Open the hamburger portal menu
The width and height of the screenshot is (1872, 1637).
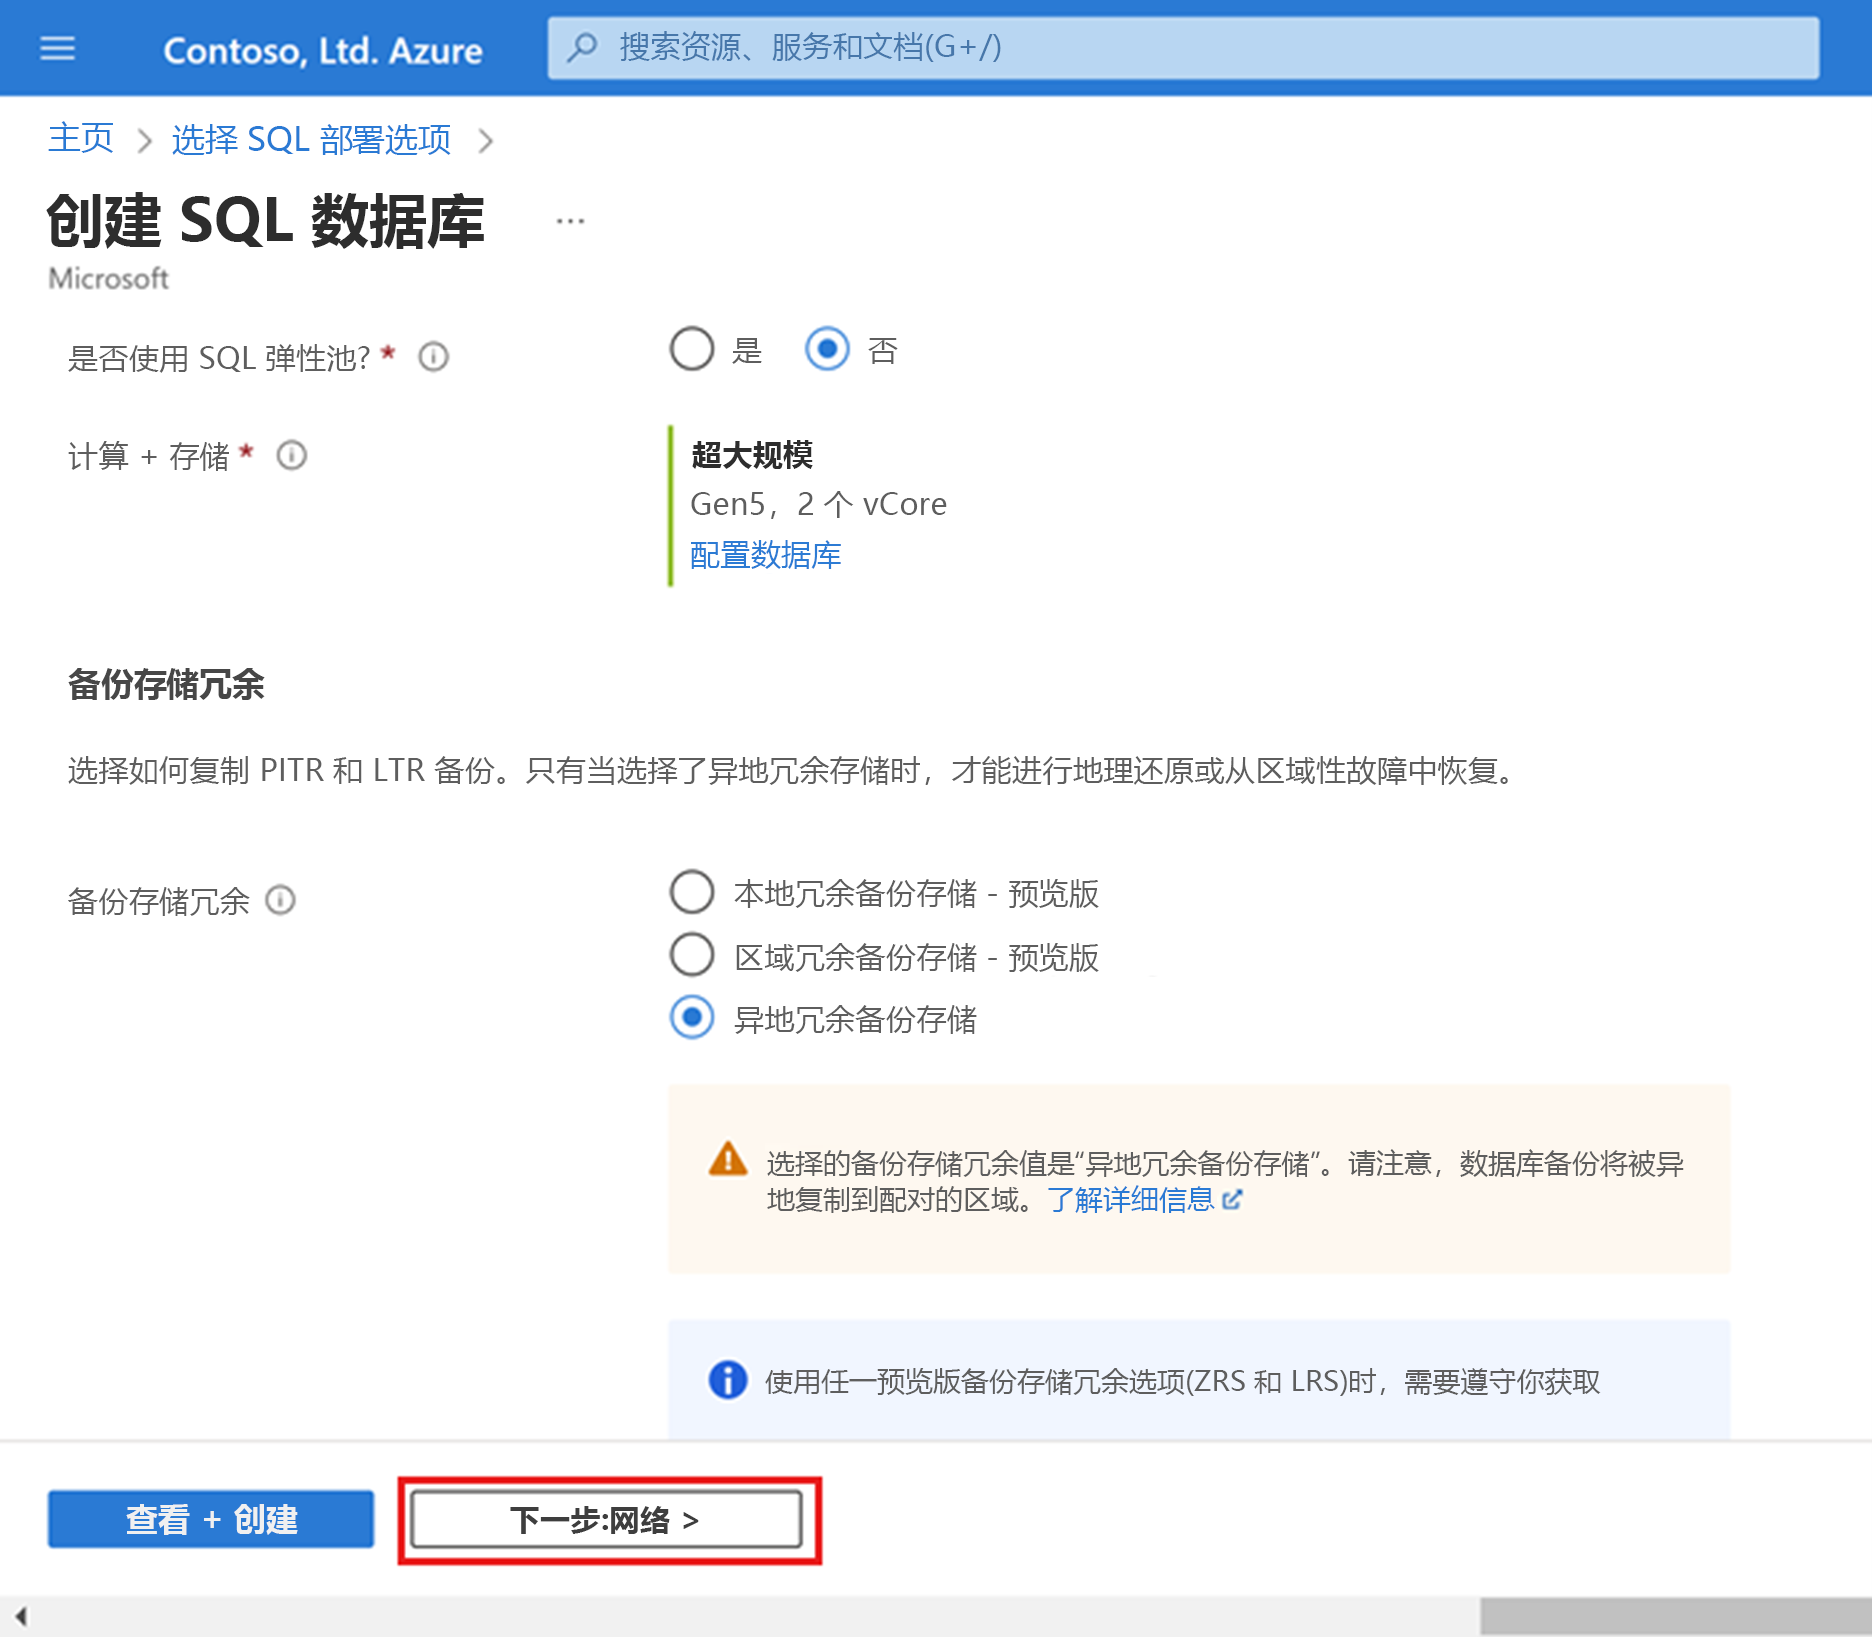coord(57,48)
